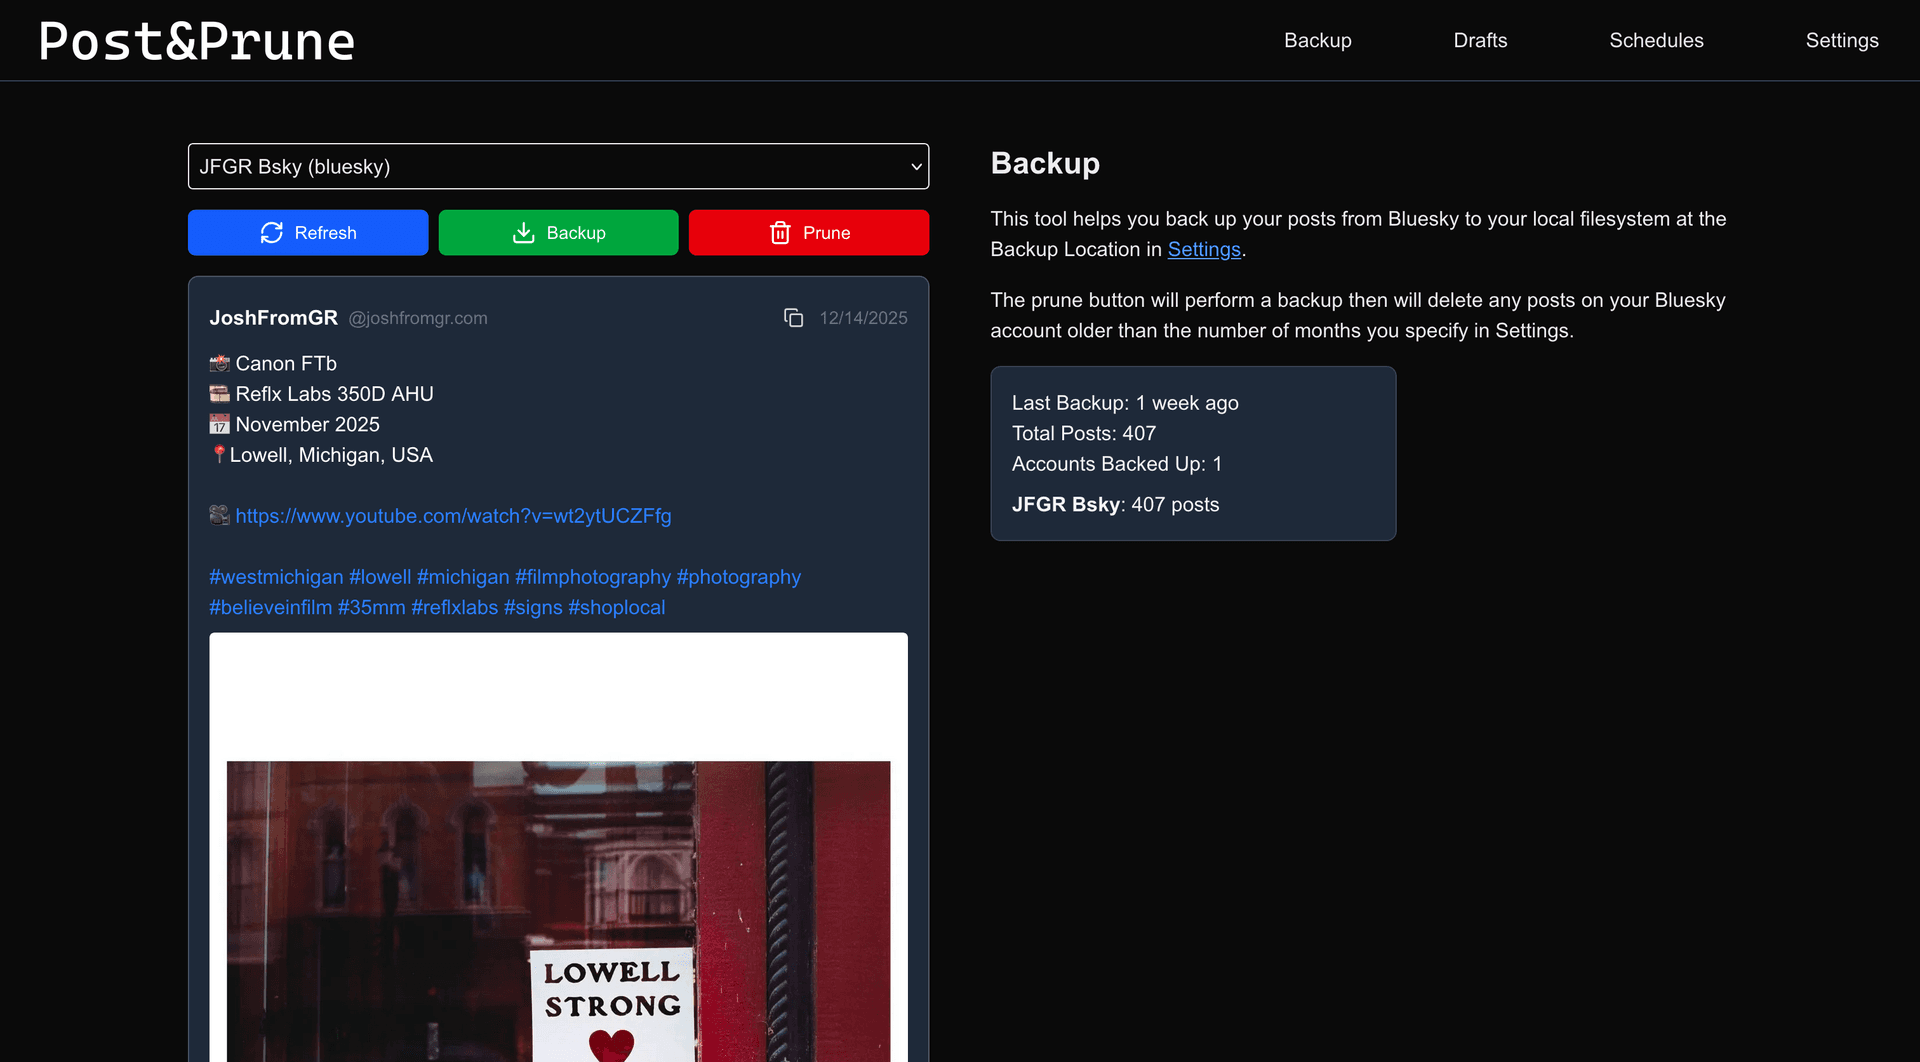This screenshot has height=1062, width=1920.
Task: Click the red Prune trash button
Action: [x=808, y=233]
